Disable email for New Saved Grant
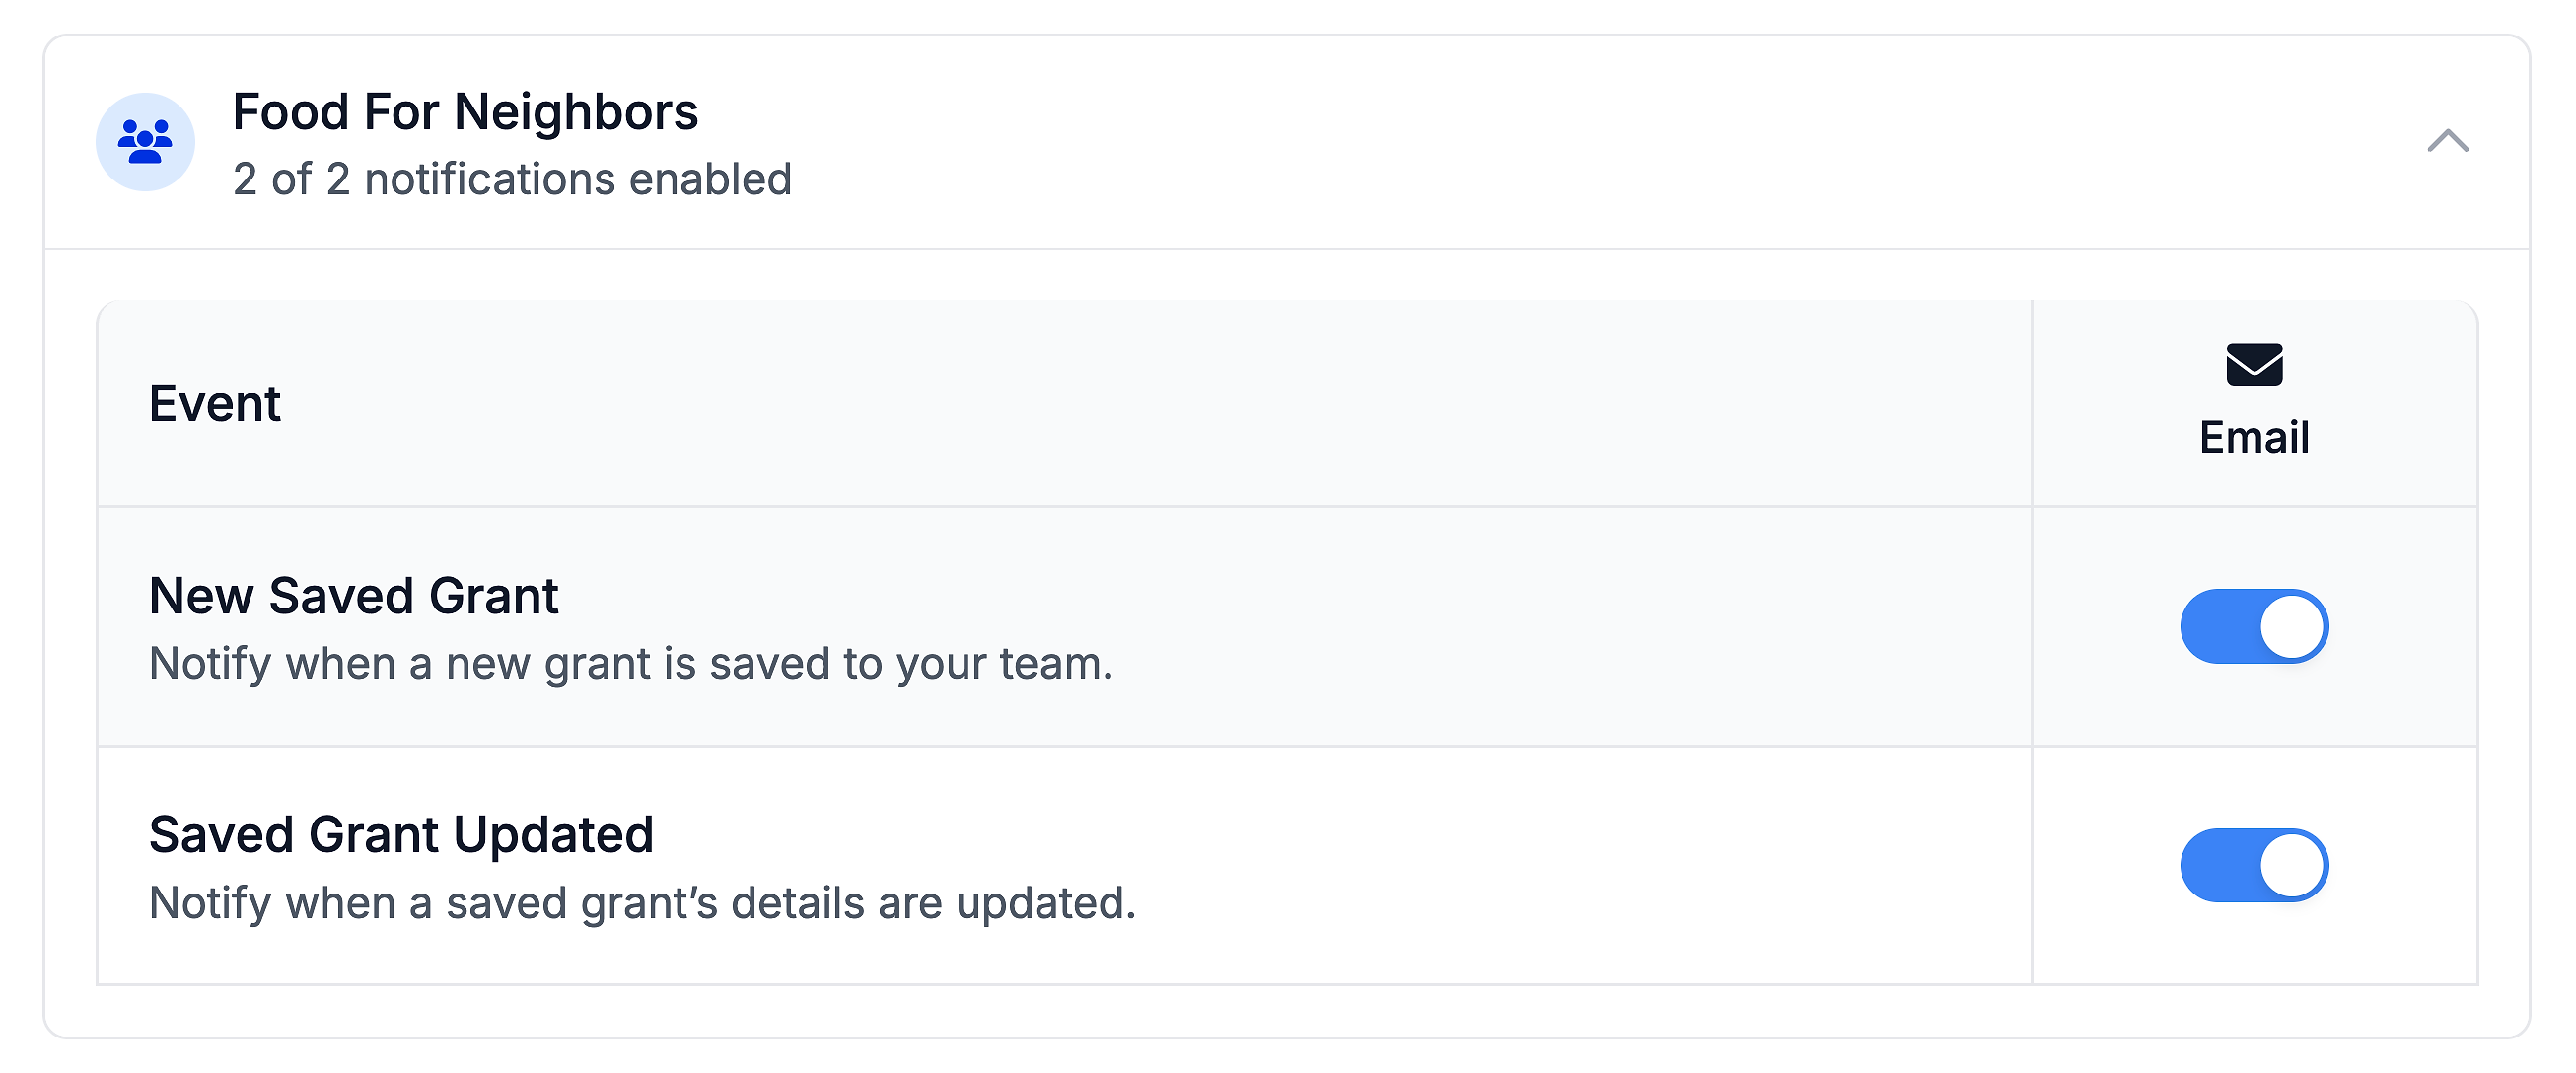The width and height of the screenshot is (2576, 1073). coord(2254,626)
